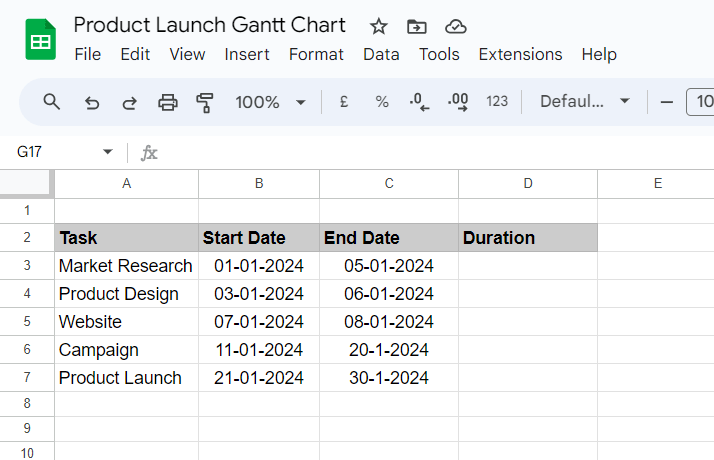This screenshot has height=460, width=714.
Task: Increase the decimal places
Action: point(459,102)
